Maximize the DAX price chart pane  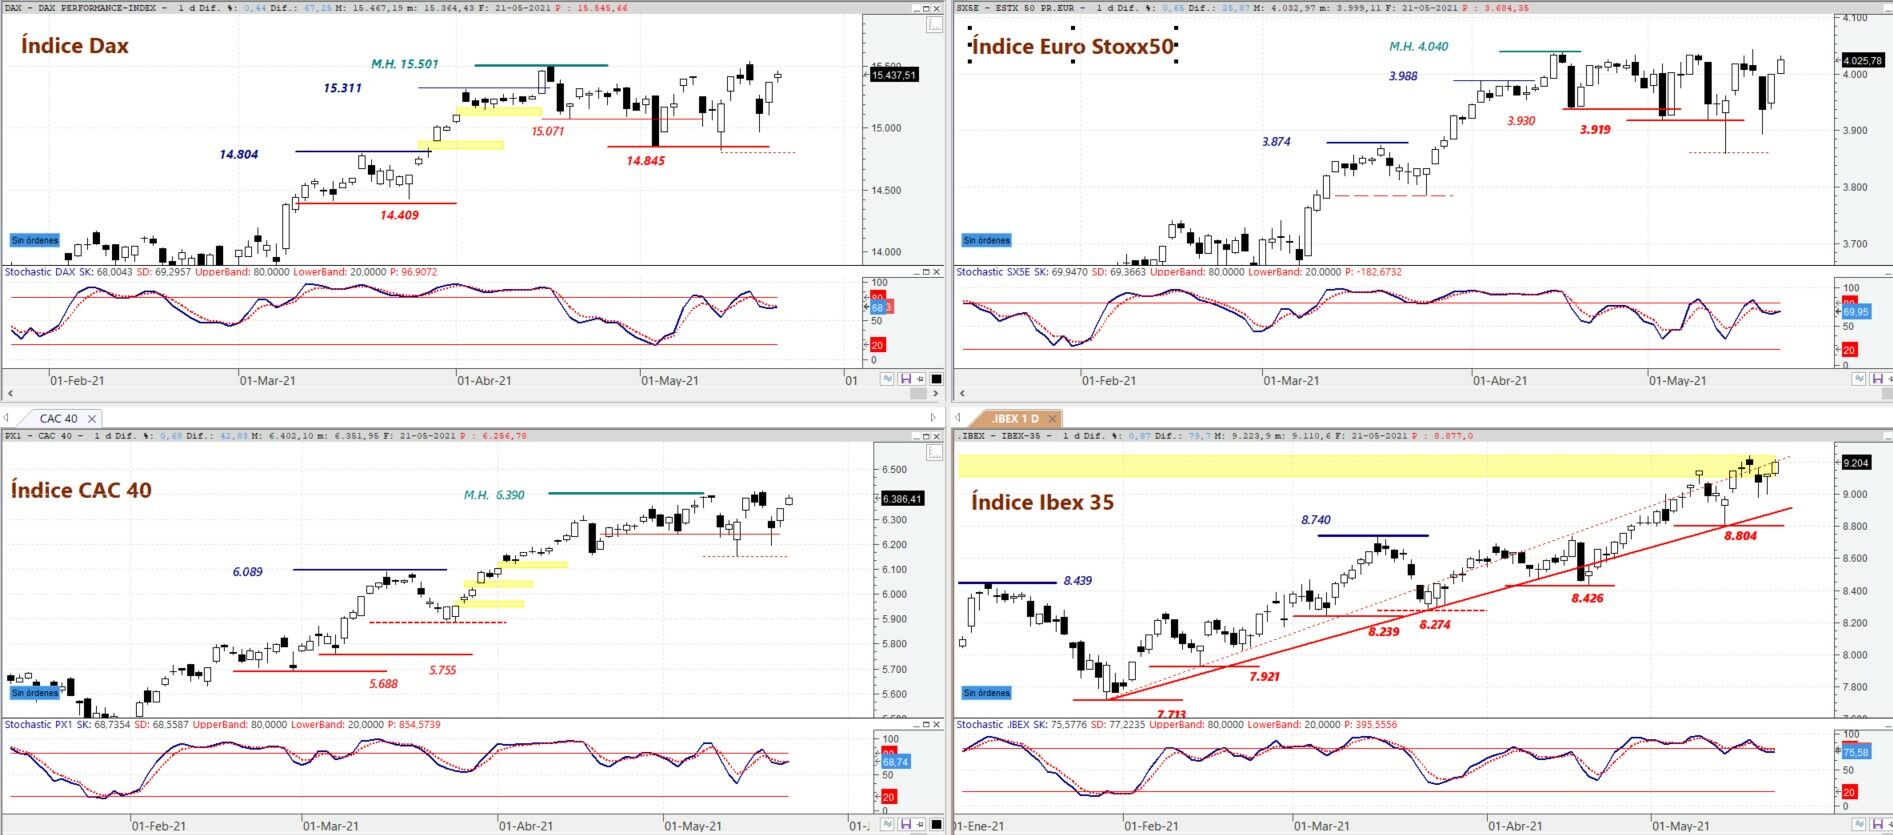click(926, 8)
